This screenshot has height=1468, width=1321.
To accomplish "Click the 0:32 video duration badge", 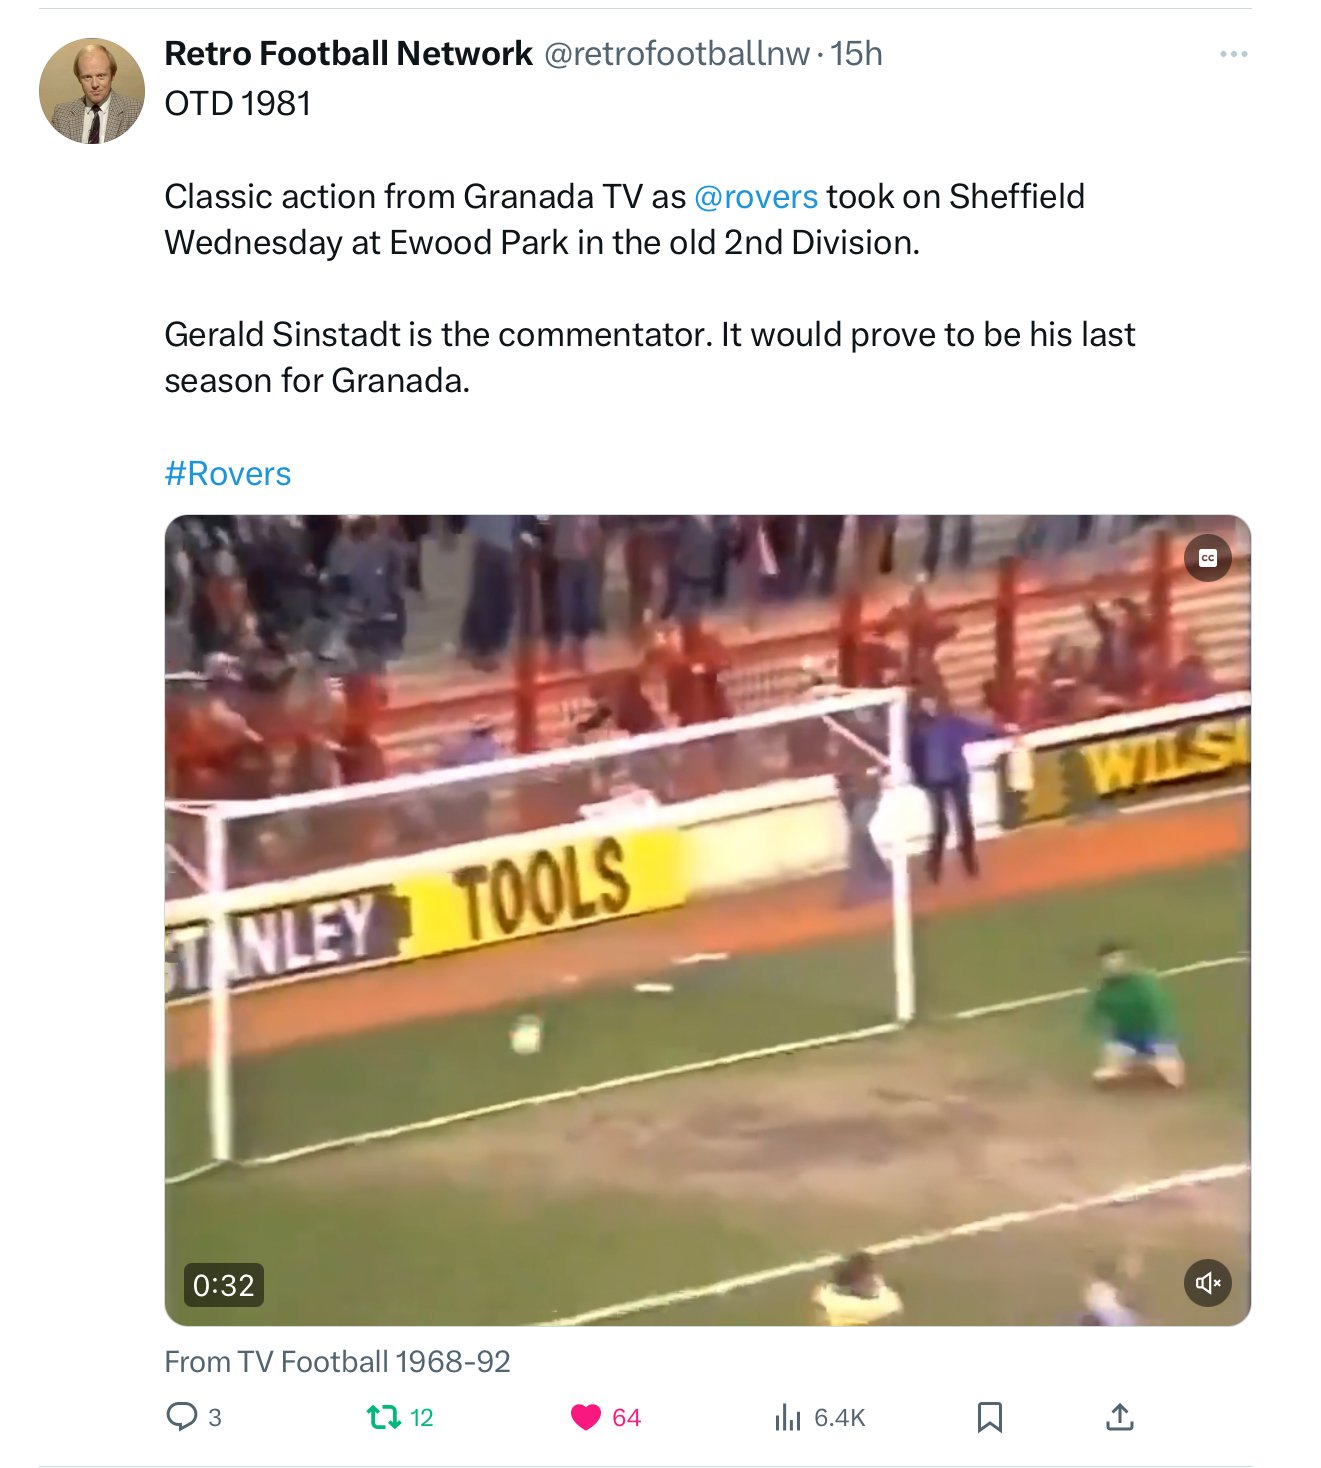I will point(224,1285).
